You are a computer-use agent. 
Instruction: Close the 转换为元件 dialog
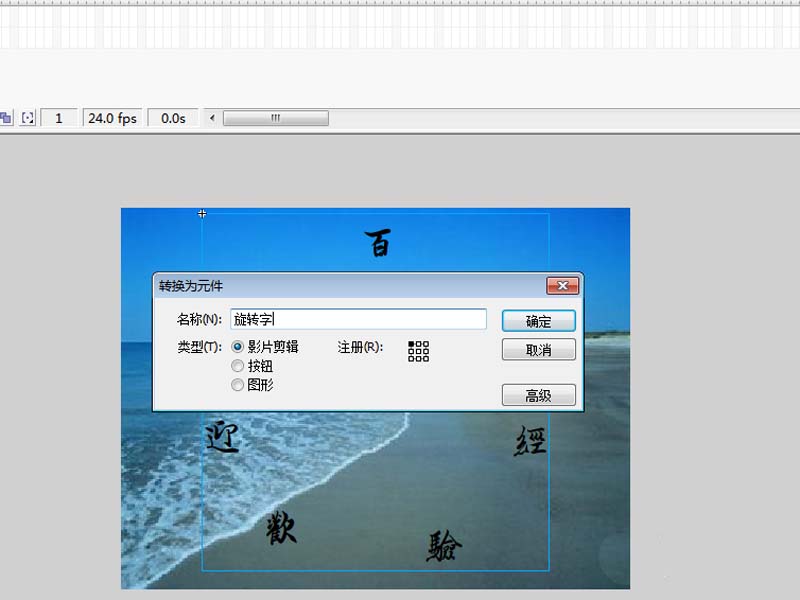pyautogui.click(x=563, y=286)
